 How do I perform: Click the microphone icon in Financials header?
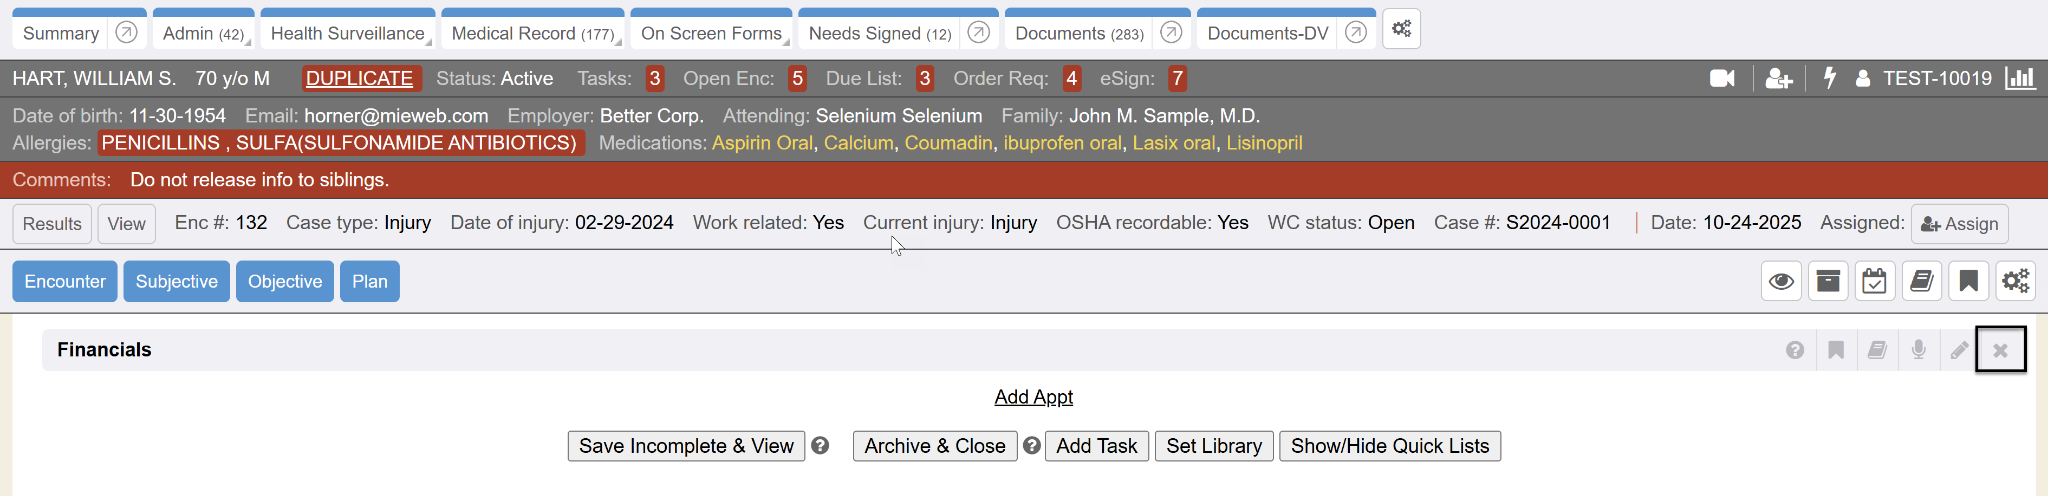click(x=1918, y=350)
